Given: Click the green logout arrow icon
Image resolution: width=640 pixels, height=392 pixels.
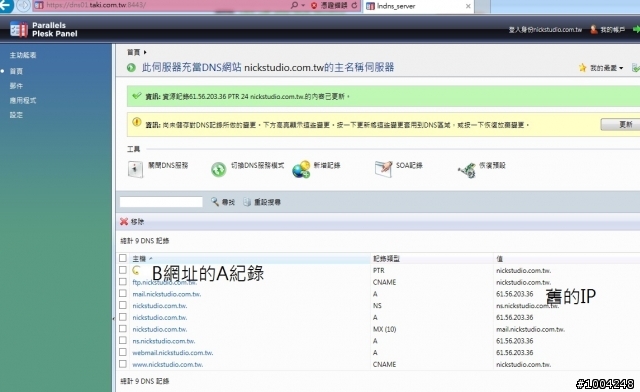Looking at the screenshot, I should (636, 29).
